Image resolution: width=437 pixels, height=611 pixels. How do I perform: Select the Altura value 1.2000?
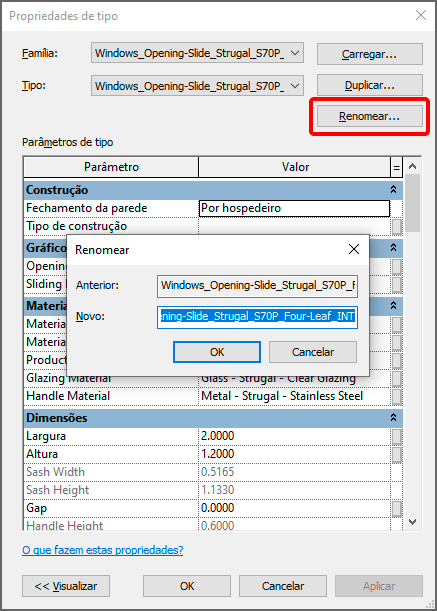pyautogui.click(x=294, y=454)
